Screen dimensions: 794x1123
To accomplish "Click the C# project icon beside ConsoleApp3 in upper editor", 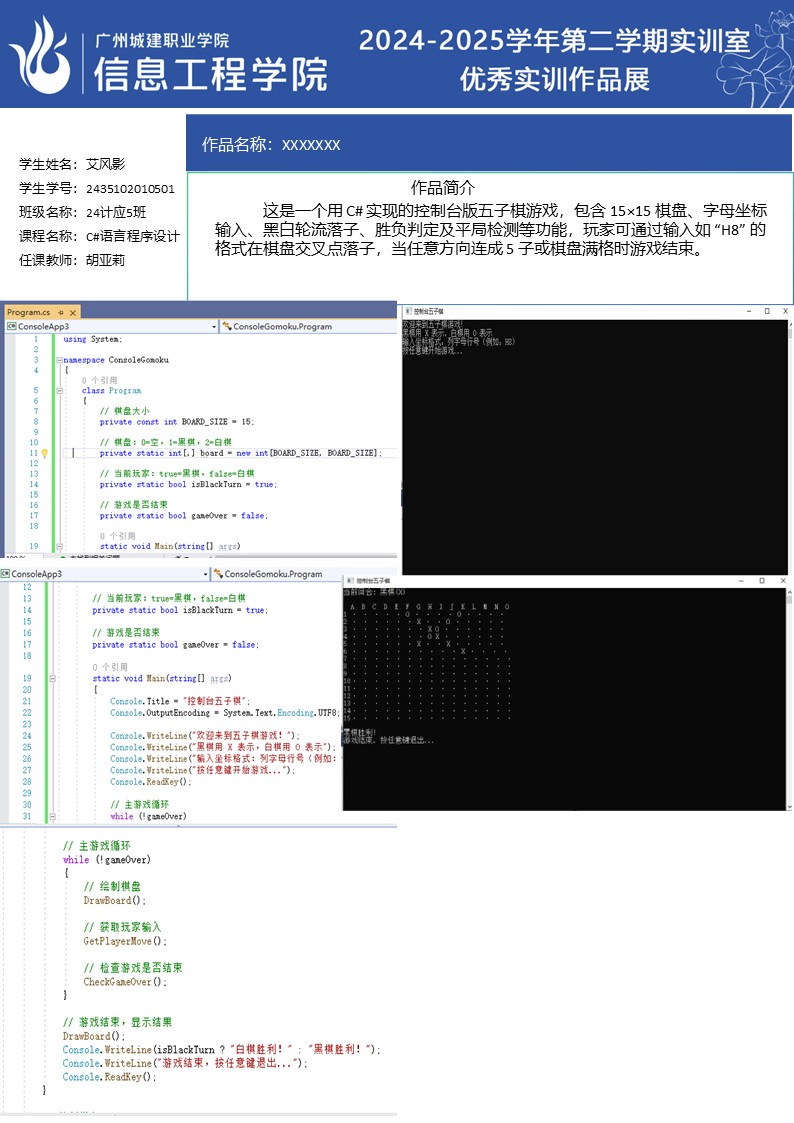I will (x=11, y=327).
